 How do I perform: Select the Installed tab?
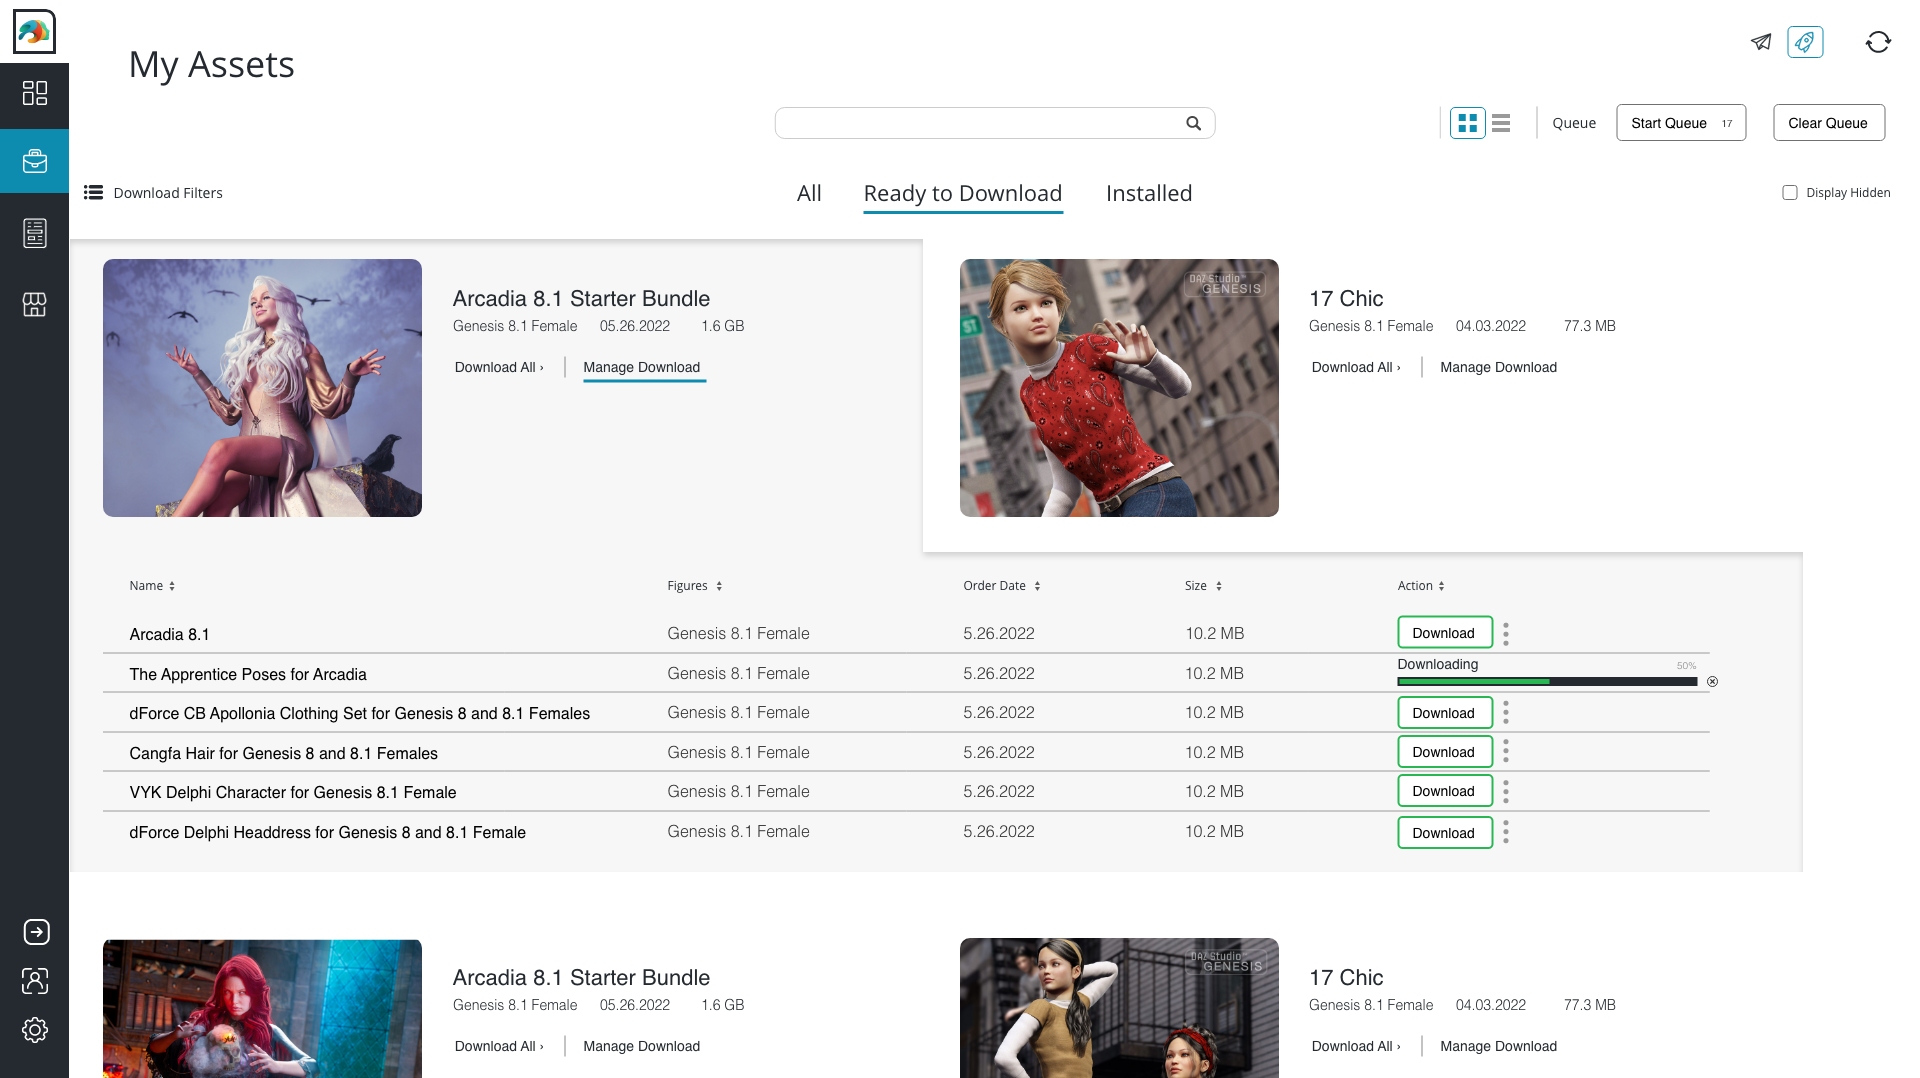[1149, 194]
